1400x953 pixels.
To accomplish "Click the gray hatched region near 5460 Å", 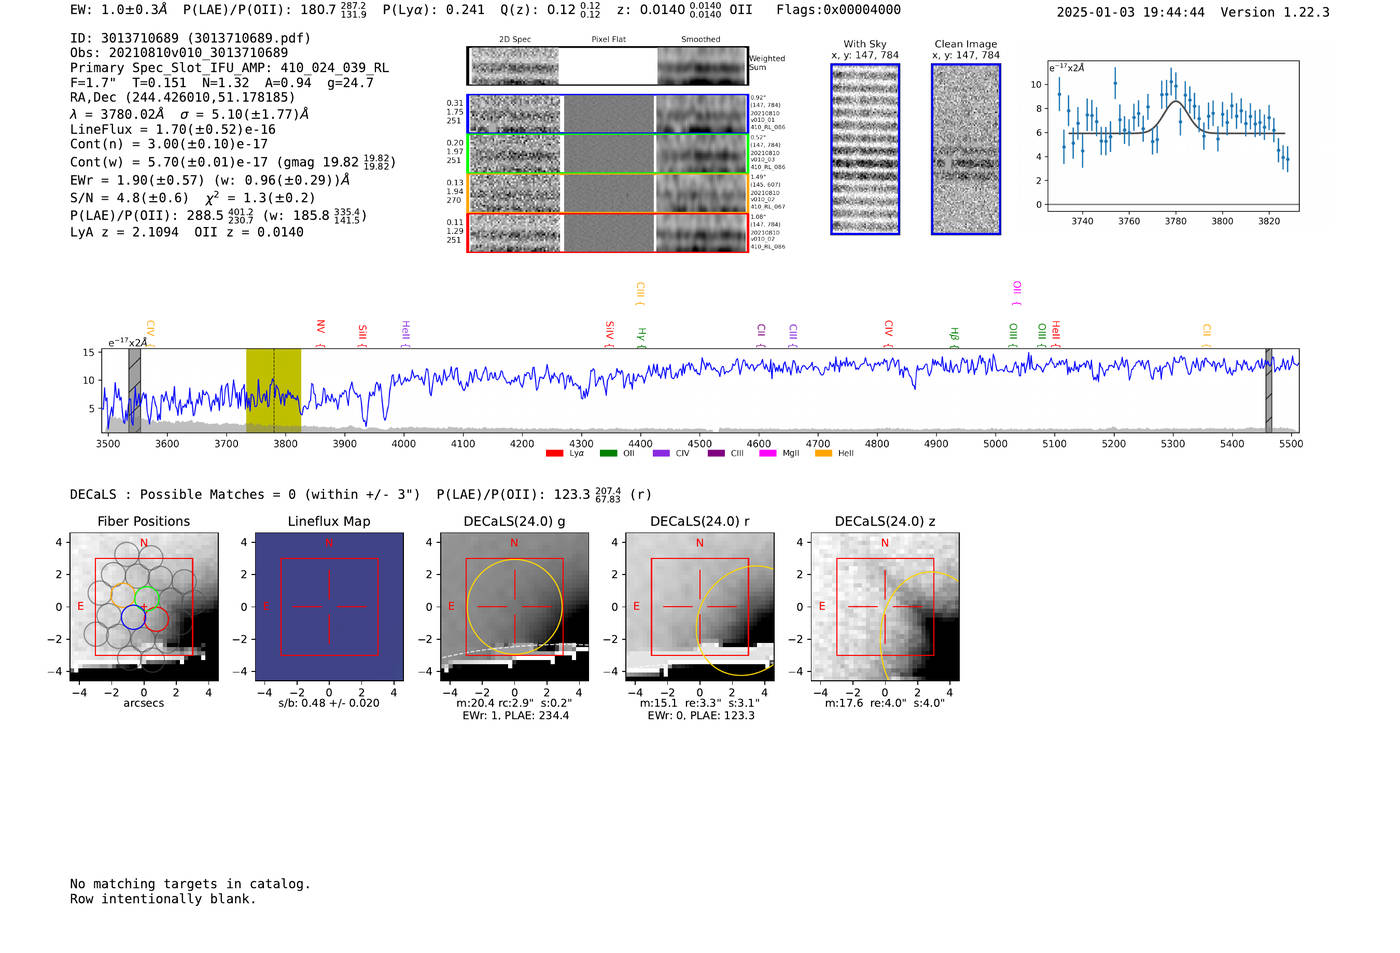I will 1268,390.
